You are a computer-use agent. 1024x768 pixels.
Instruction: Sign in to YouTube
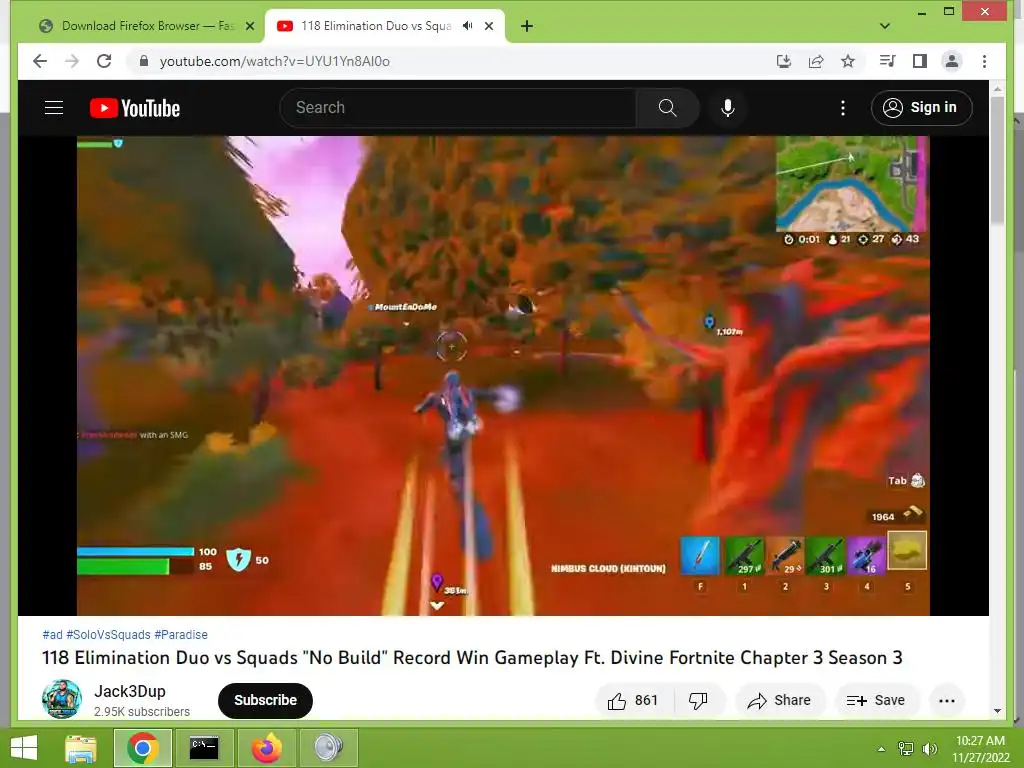click(x=921, y=108)
